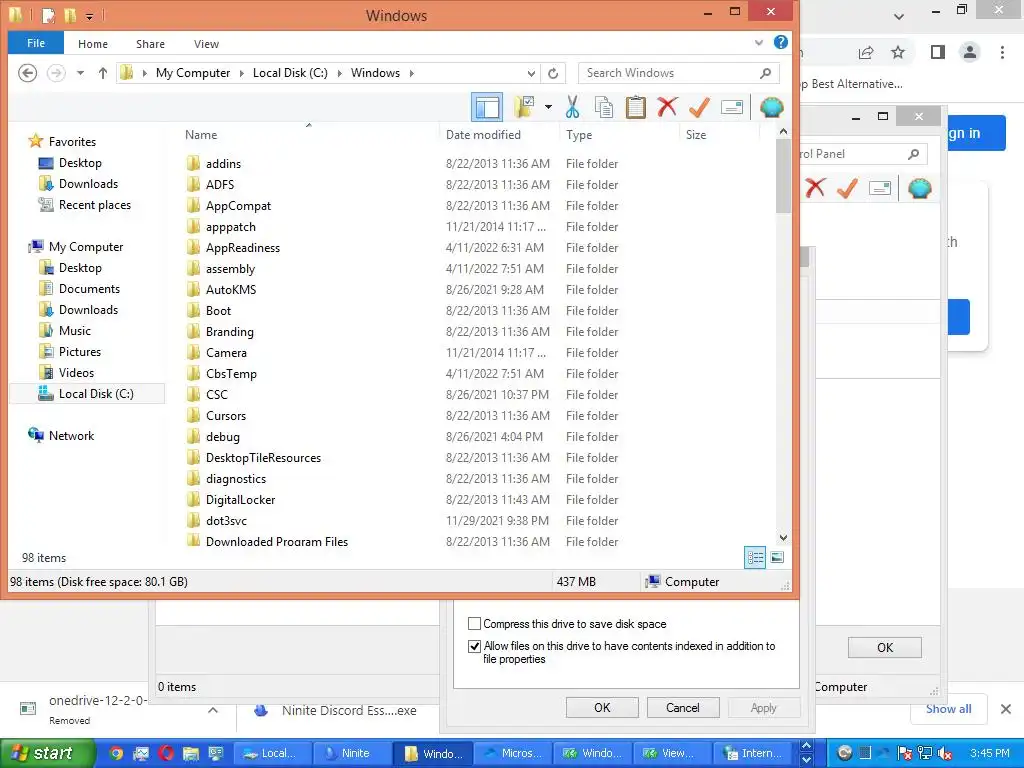Launch Chrome from the quick launch bar
Image resolution: width=1024 pixels, height=768 pixels.
[x=116, y=754]
